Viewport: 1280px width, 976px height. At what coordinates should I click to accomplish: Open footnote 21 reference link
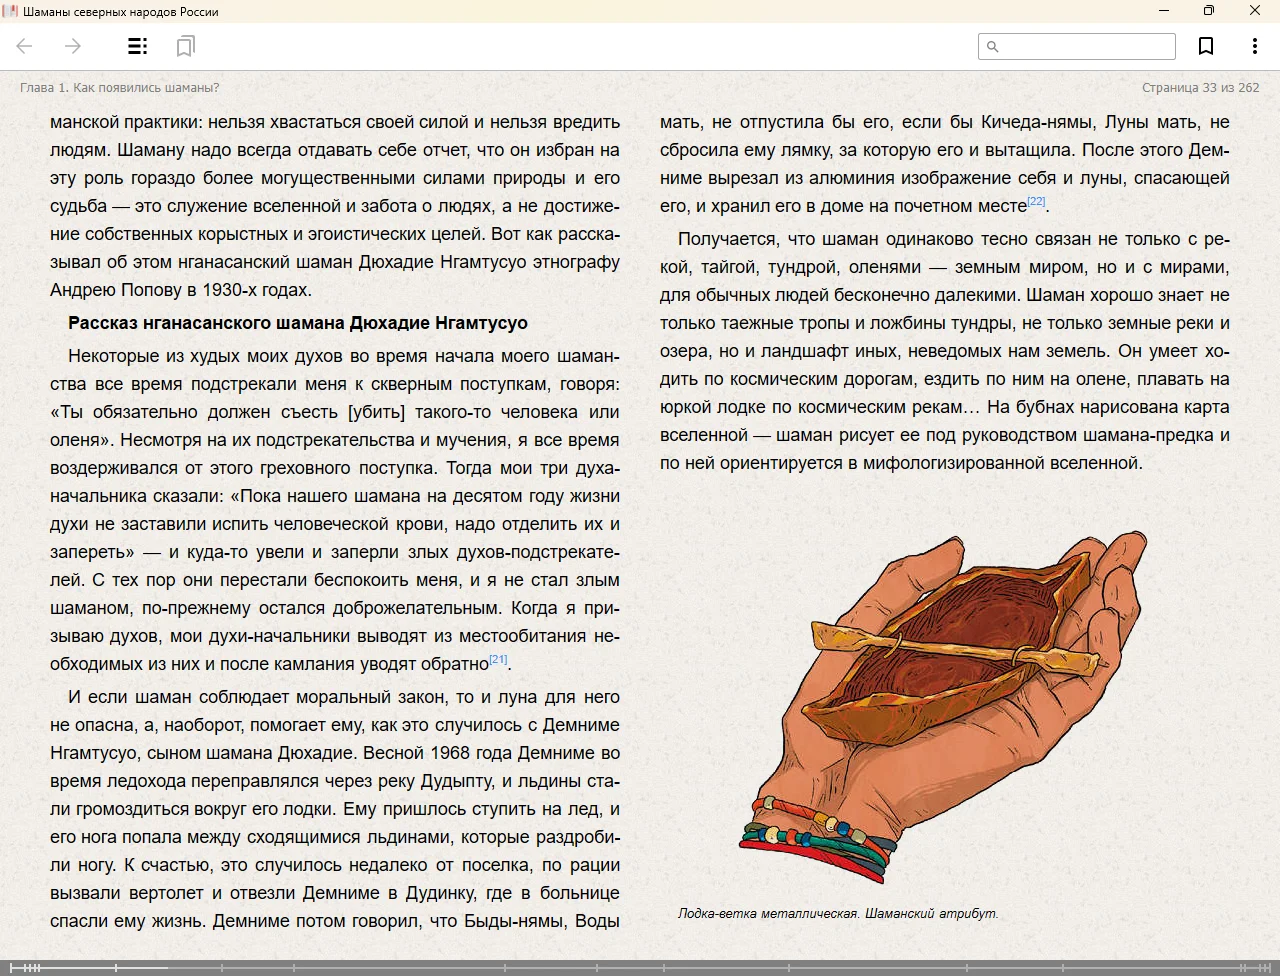[498, 659]
